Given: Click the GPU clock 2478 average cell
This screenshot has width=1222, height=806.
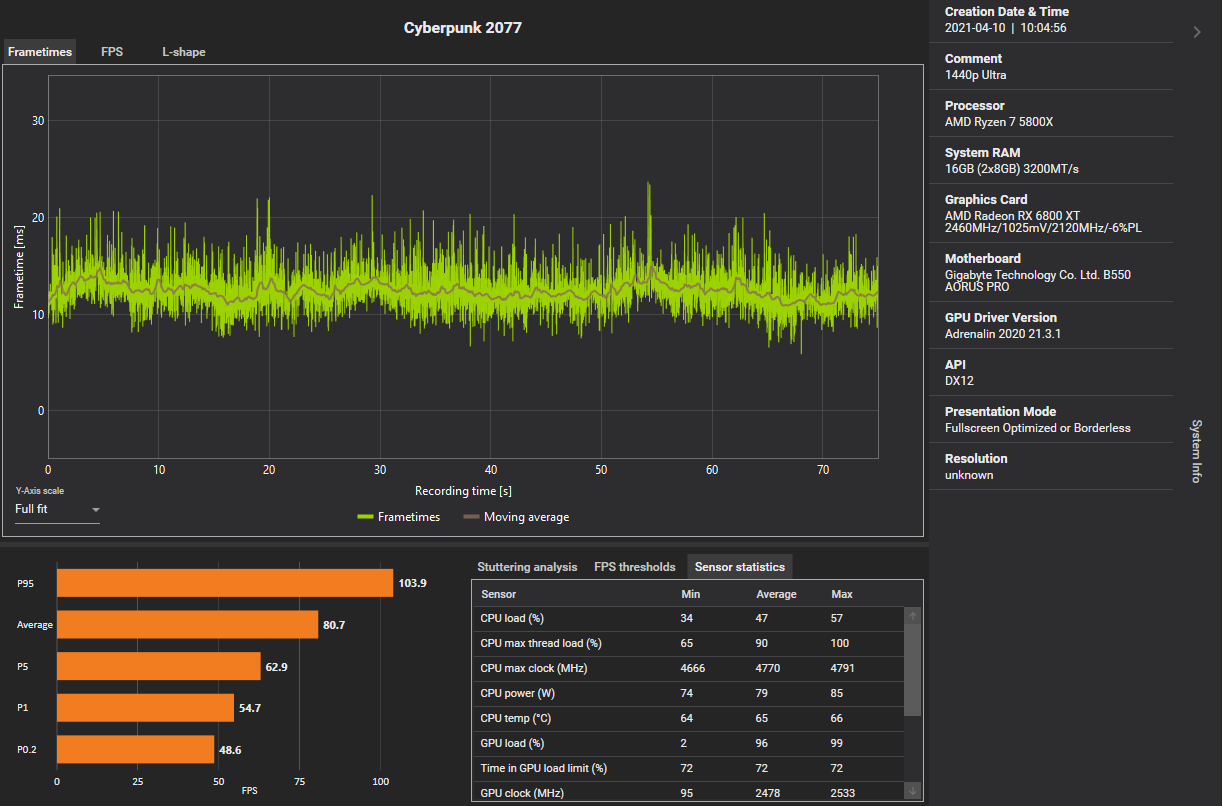Looking at the screenshot, I should click(768, 792).
